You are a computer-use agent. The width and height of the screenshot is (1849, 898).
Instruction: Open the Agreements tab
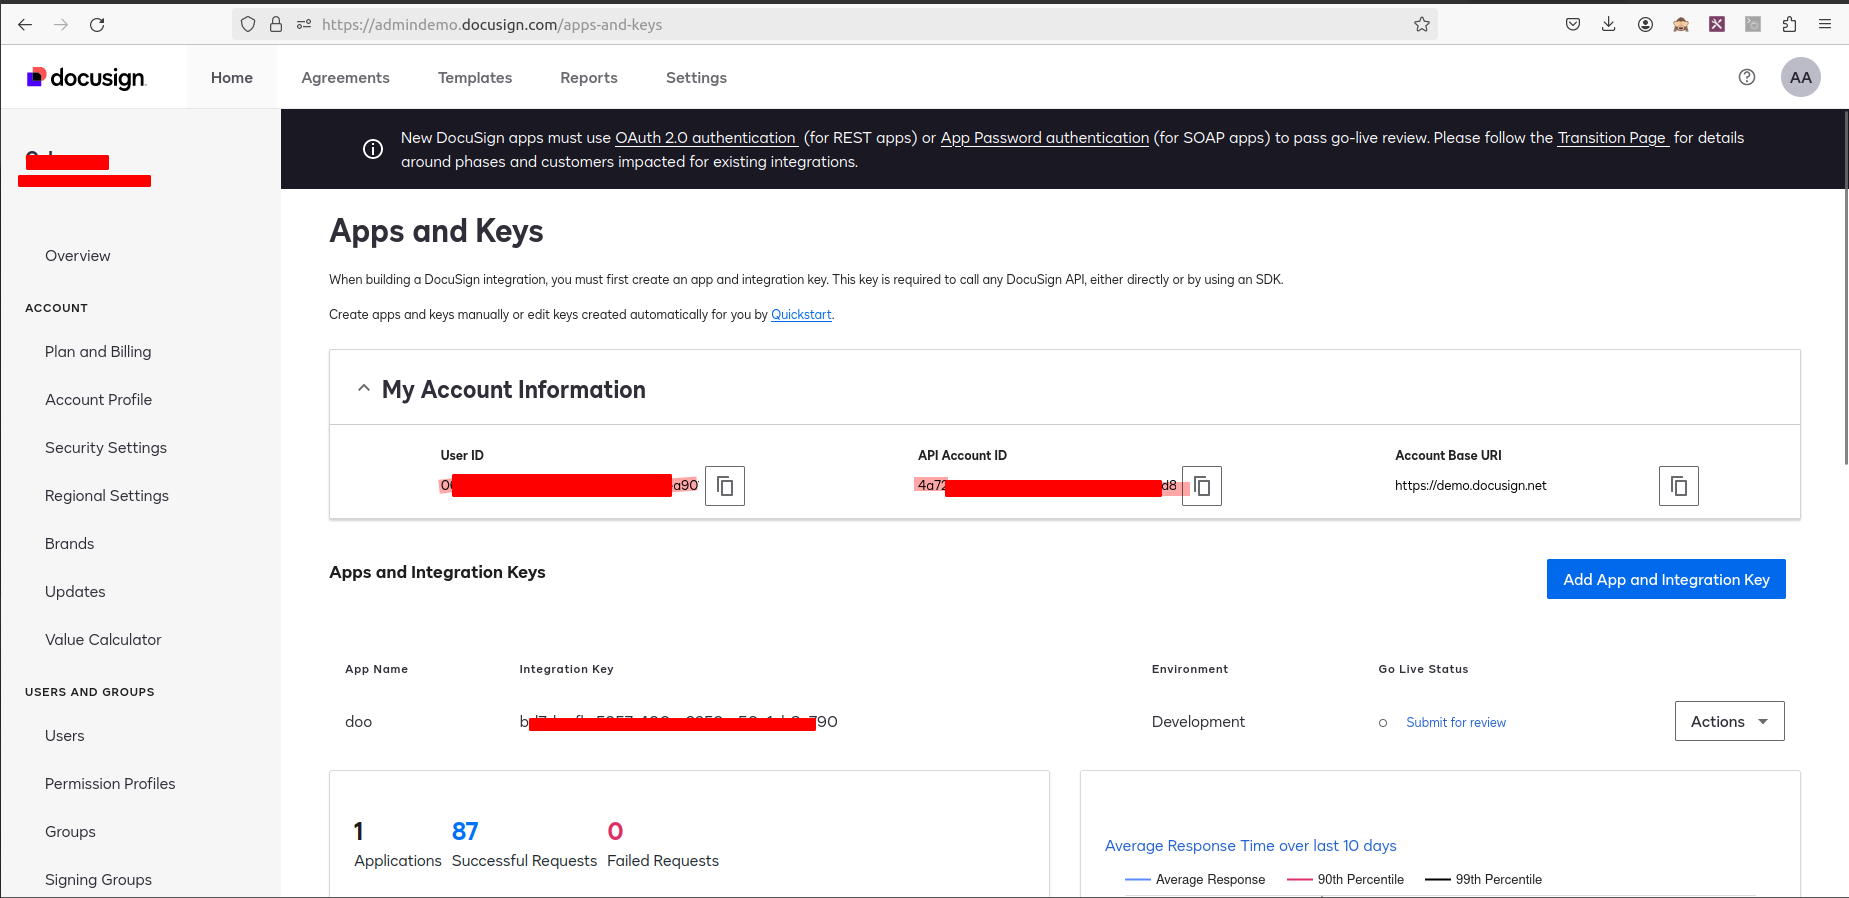point(346,77)
